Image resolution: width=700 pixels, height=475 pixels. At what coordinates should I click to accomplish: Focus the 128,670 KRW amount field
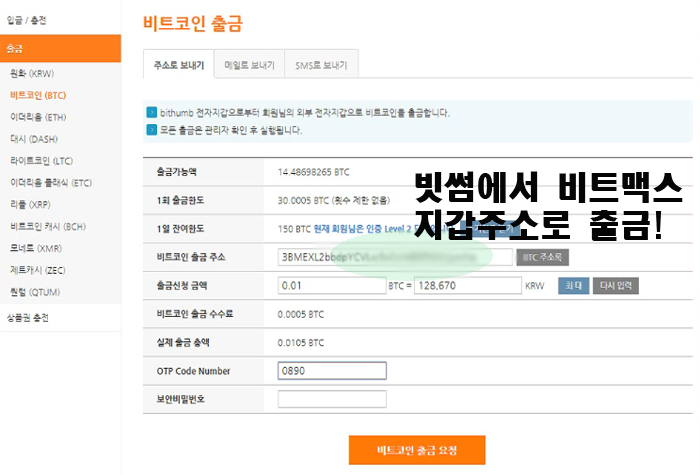(x=467, y=286)
